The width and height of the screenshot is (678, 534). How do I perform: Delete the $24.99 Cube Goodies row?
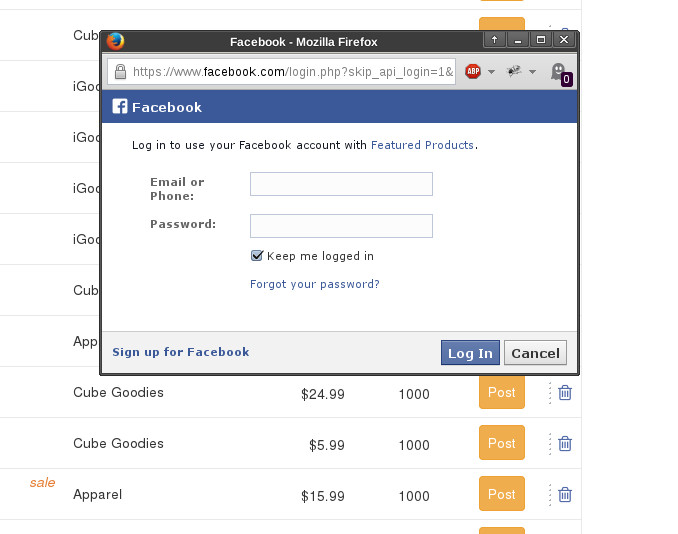coord(565,393)
